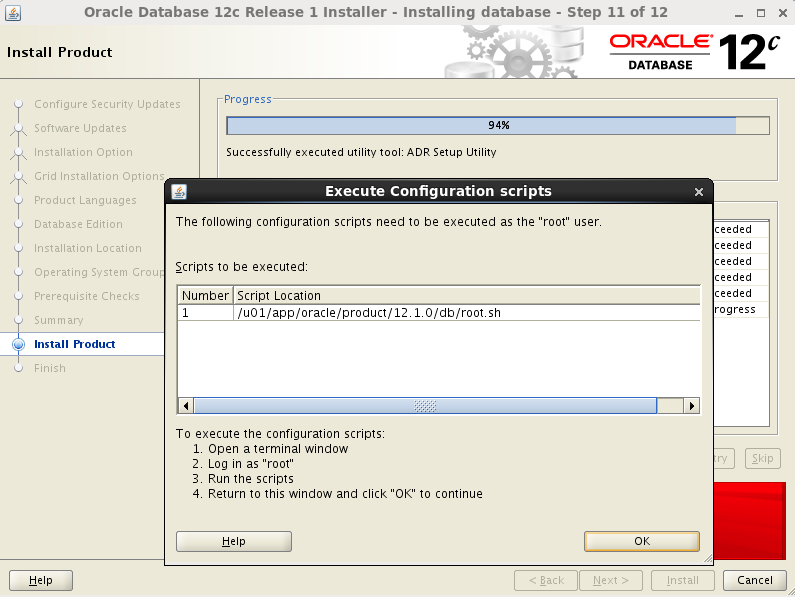
Task: Select the cell with number 1
Action: click(205, 313)
